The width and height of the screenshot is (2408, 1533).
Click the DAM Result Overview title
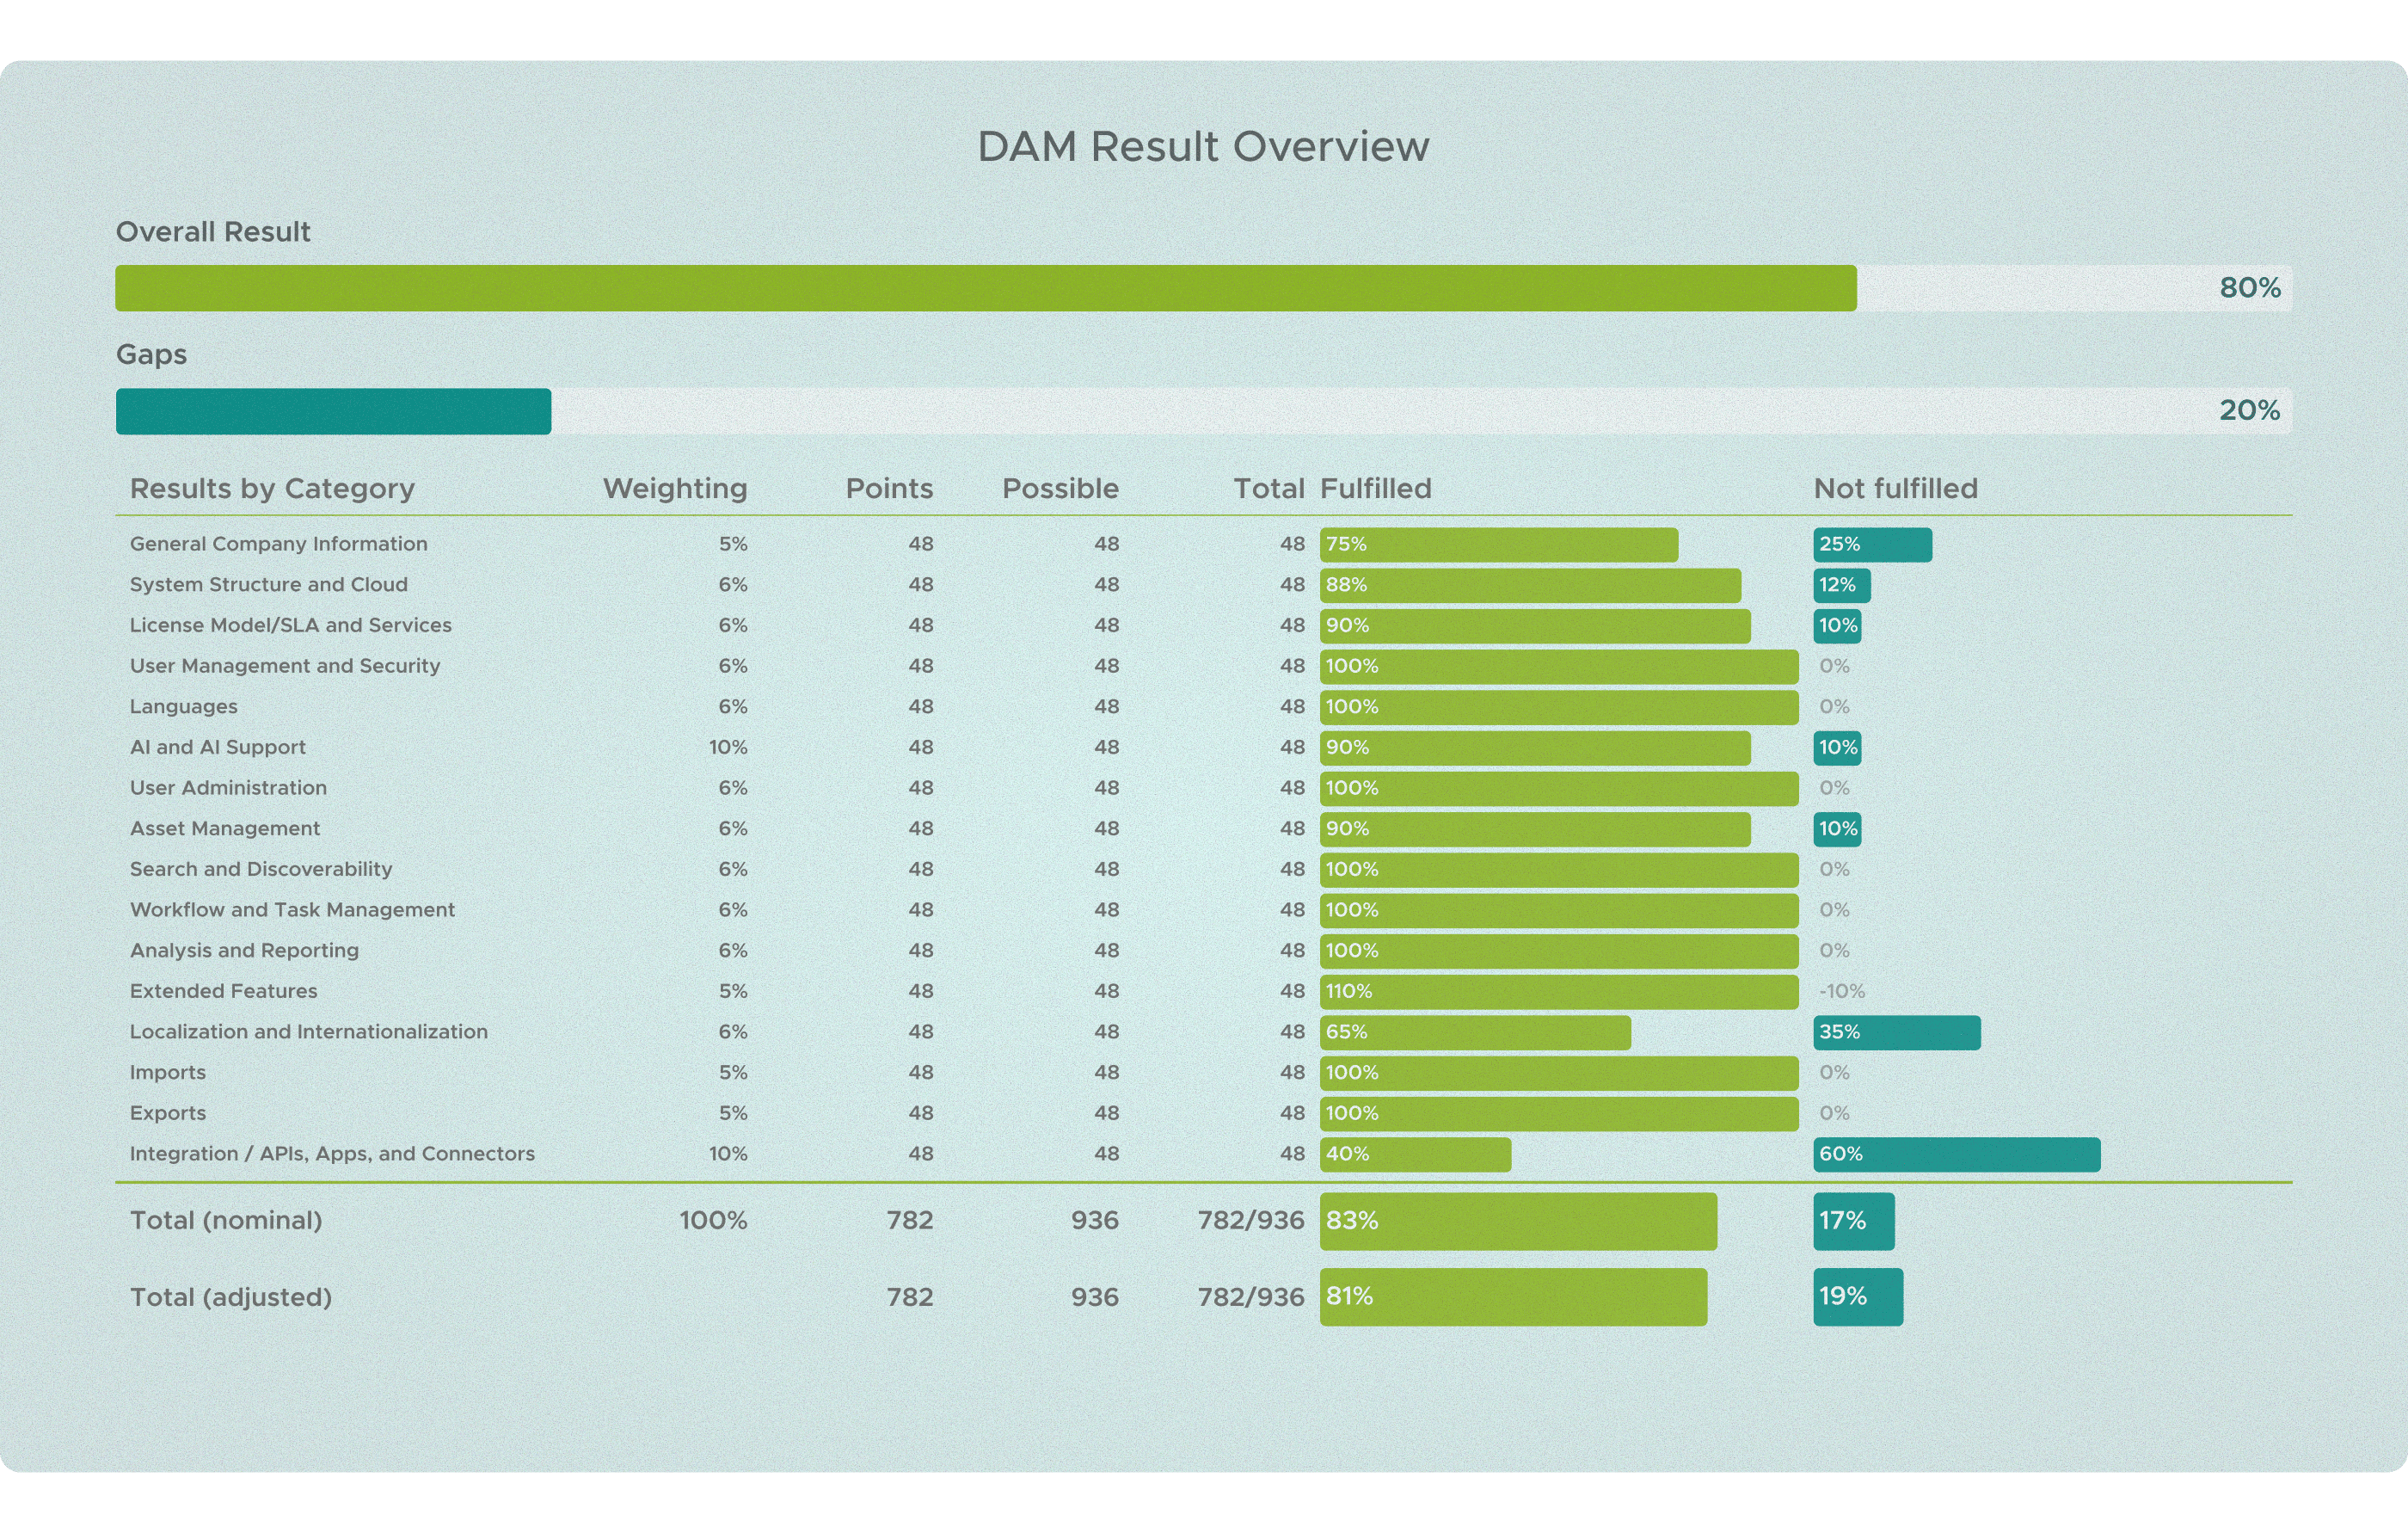(x=1203, y=145)
